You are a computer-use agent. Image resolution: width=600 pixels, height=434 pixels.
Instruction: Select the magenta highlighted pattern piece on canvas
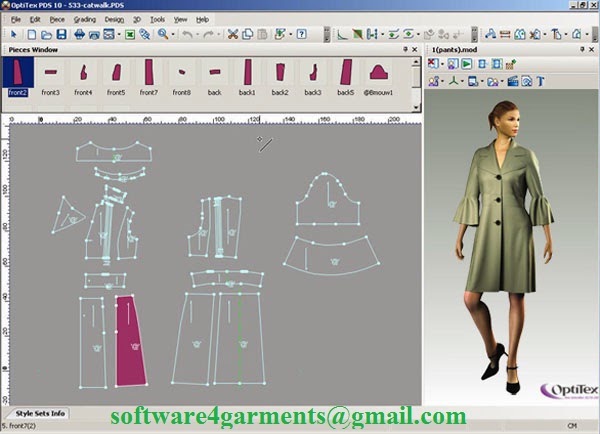pyautogui.click(x=130, y=341)
